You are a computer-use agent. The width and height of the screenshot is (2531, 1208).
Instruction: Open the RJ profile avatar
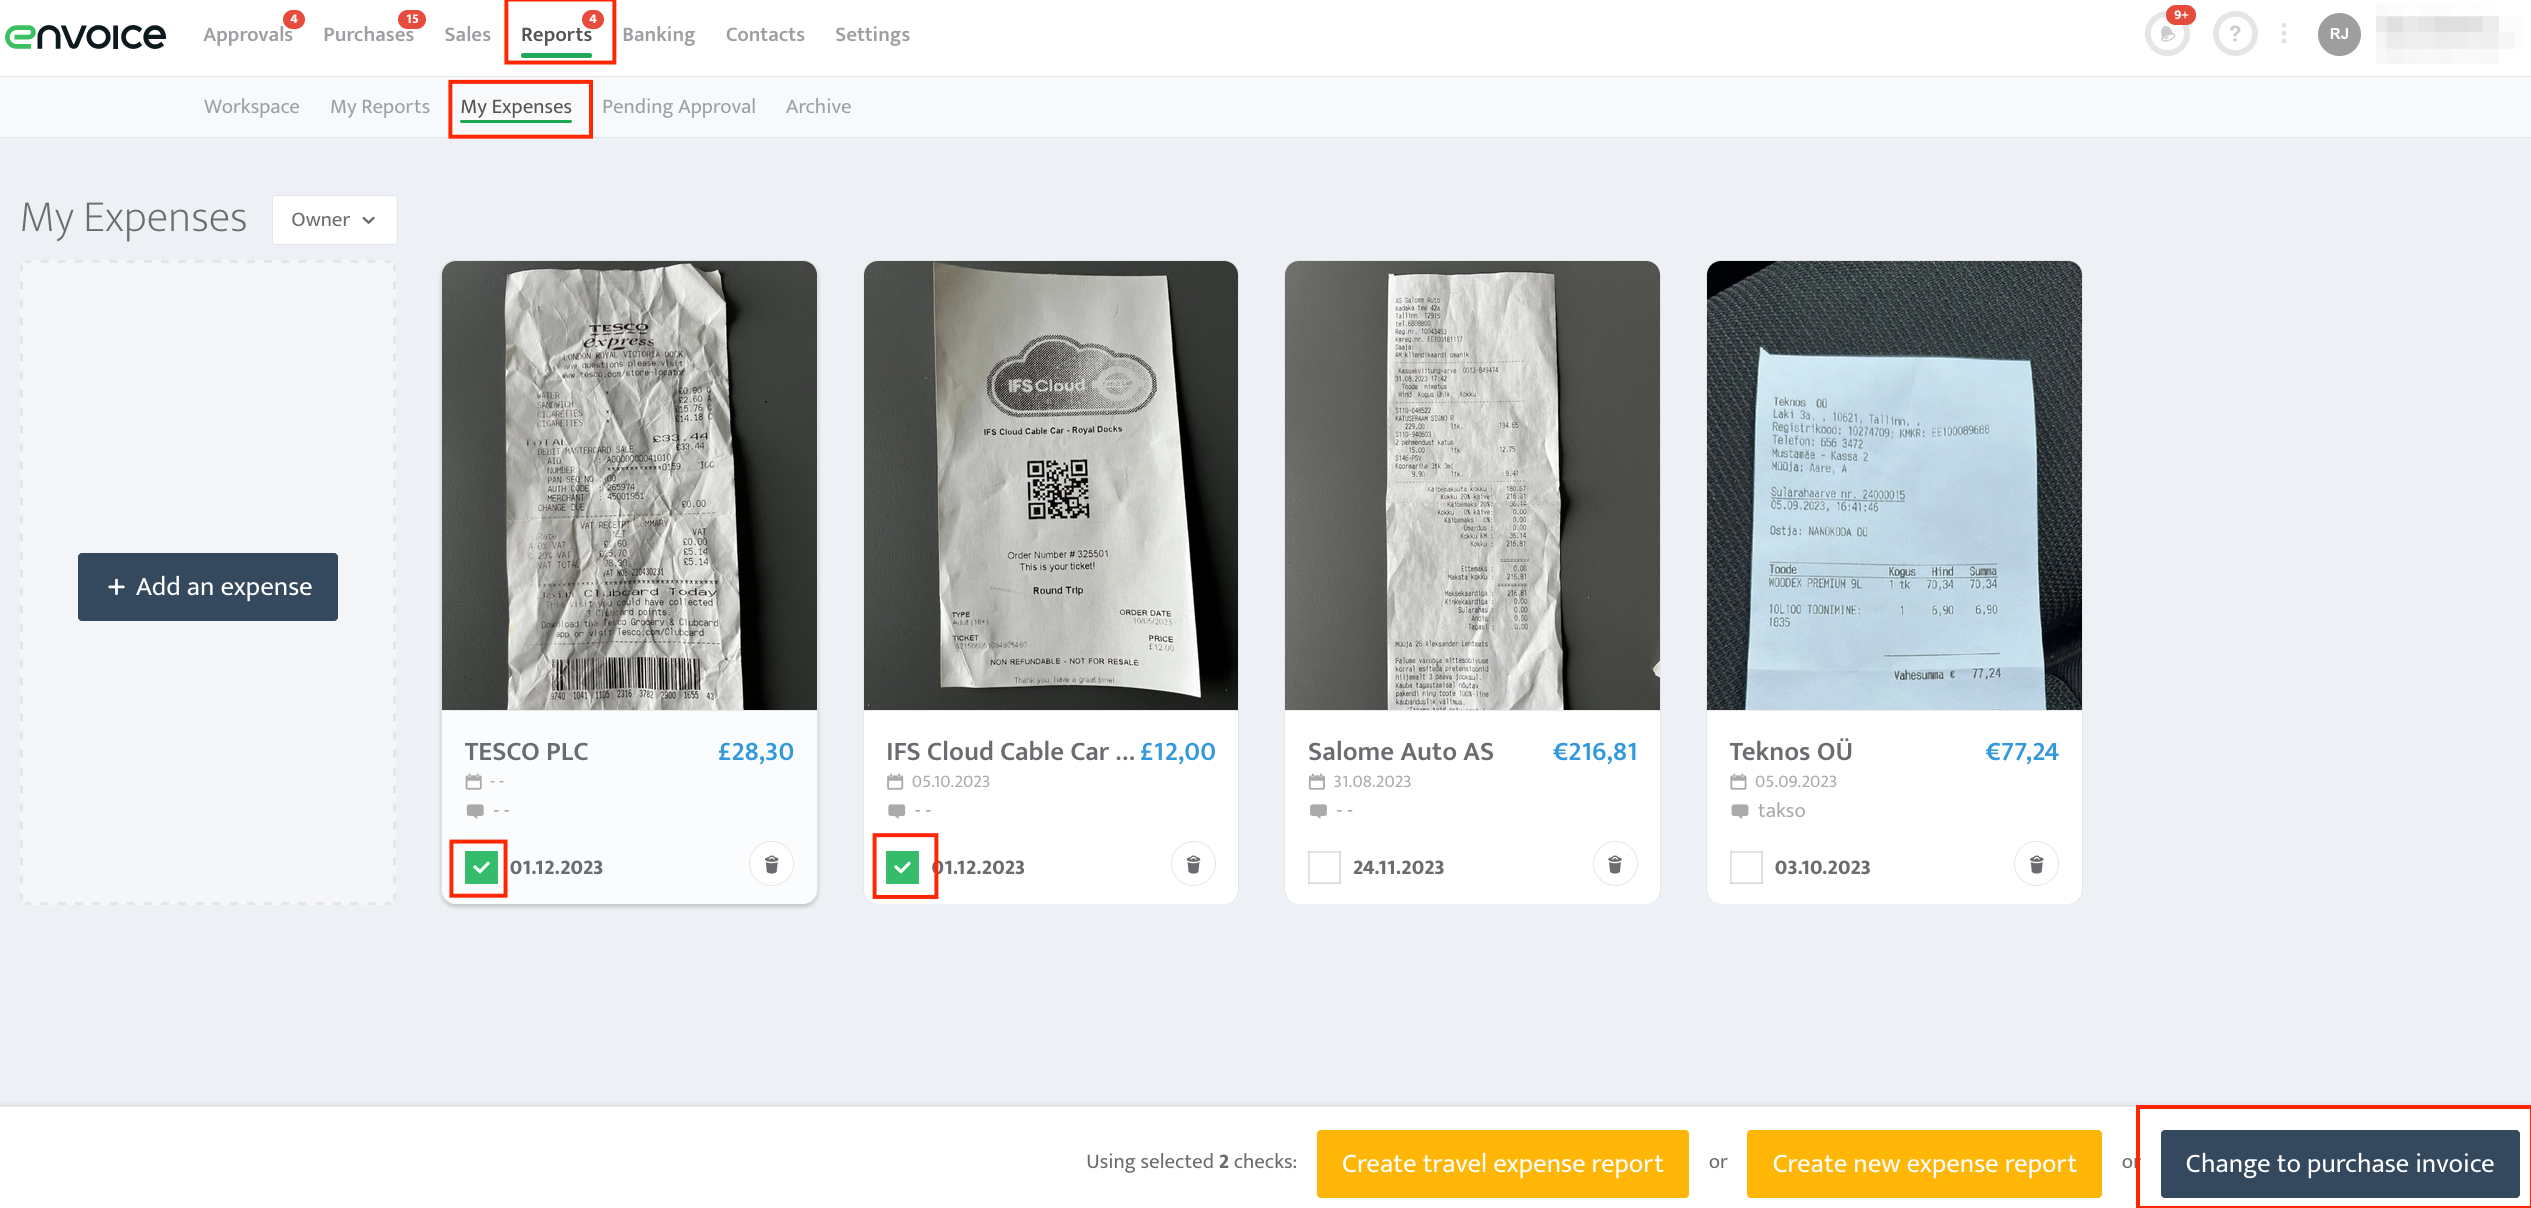pyautogui.click(x=2338, y=33)
